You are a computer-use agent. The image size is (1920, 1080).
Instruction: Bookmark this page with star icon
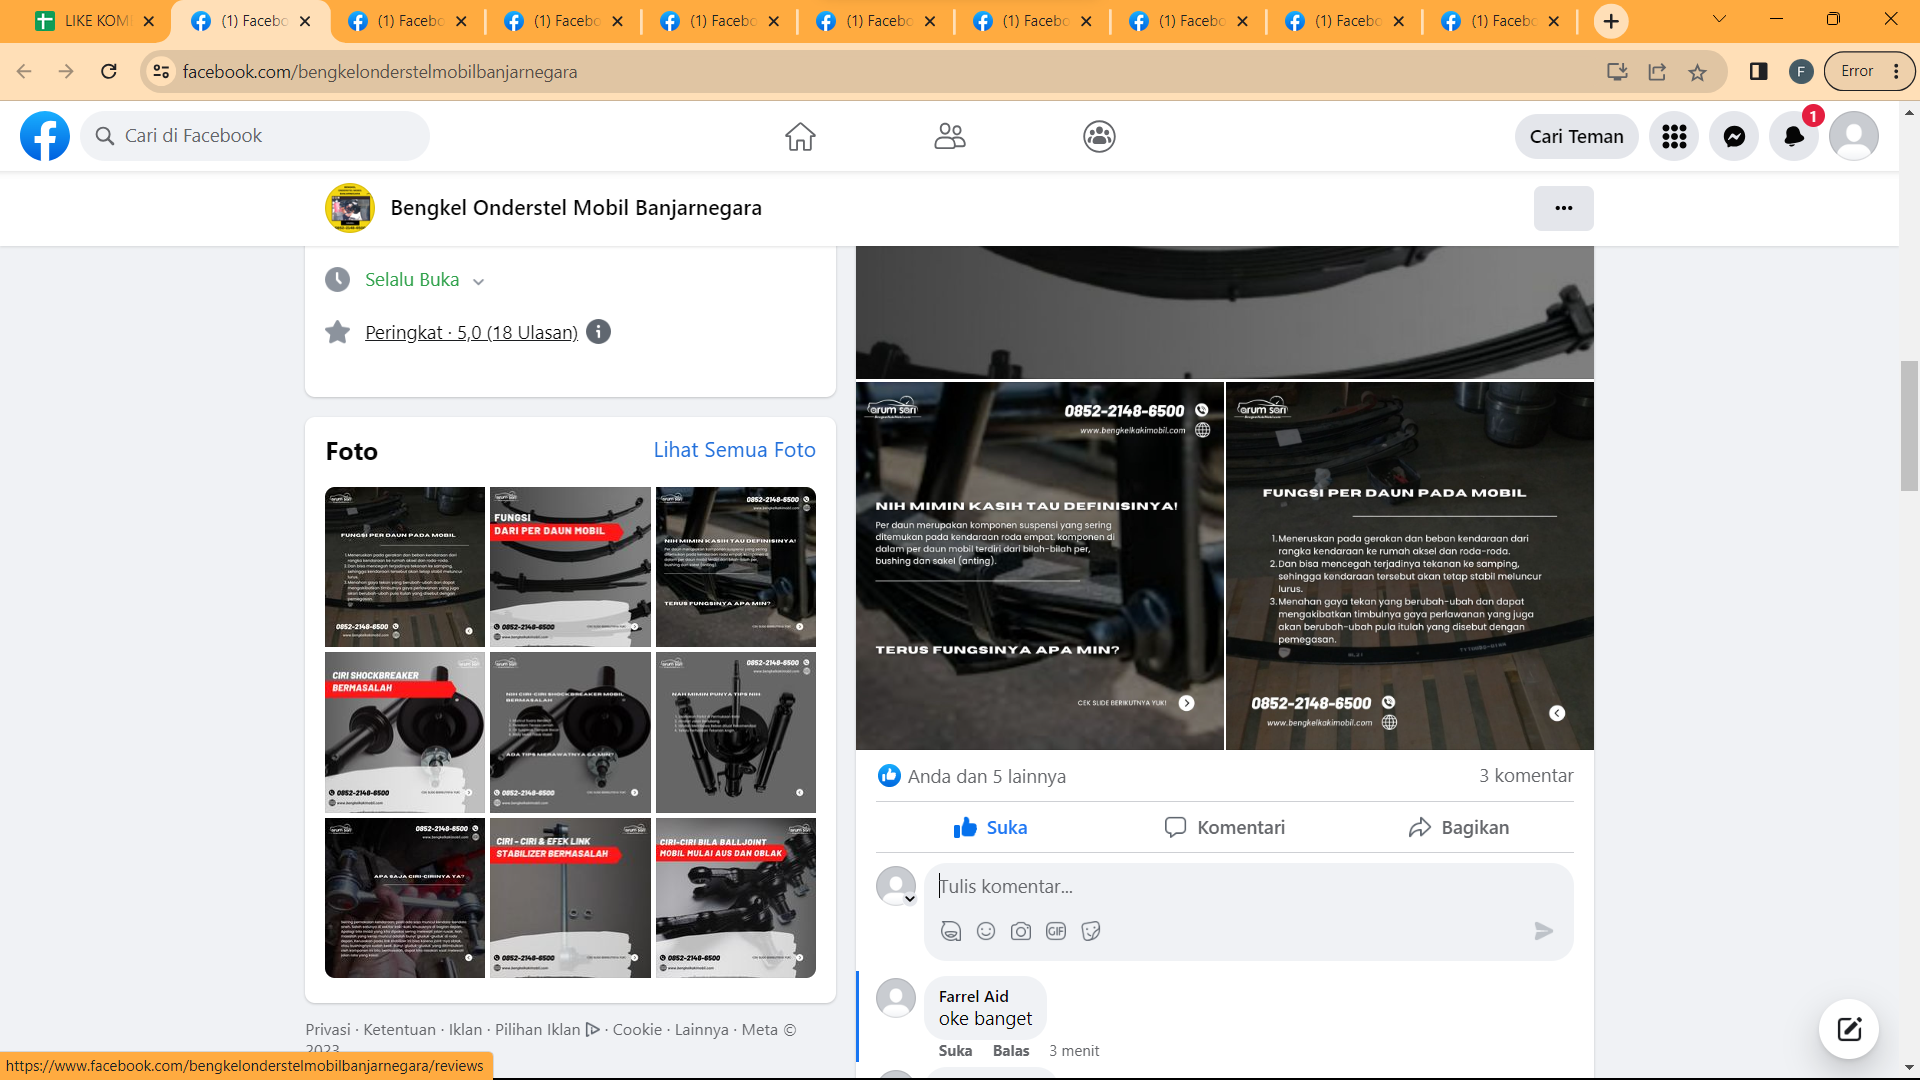click(x=1697, y=72)
